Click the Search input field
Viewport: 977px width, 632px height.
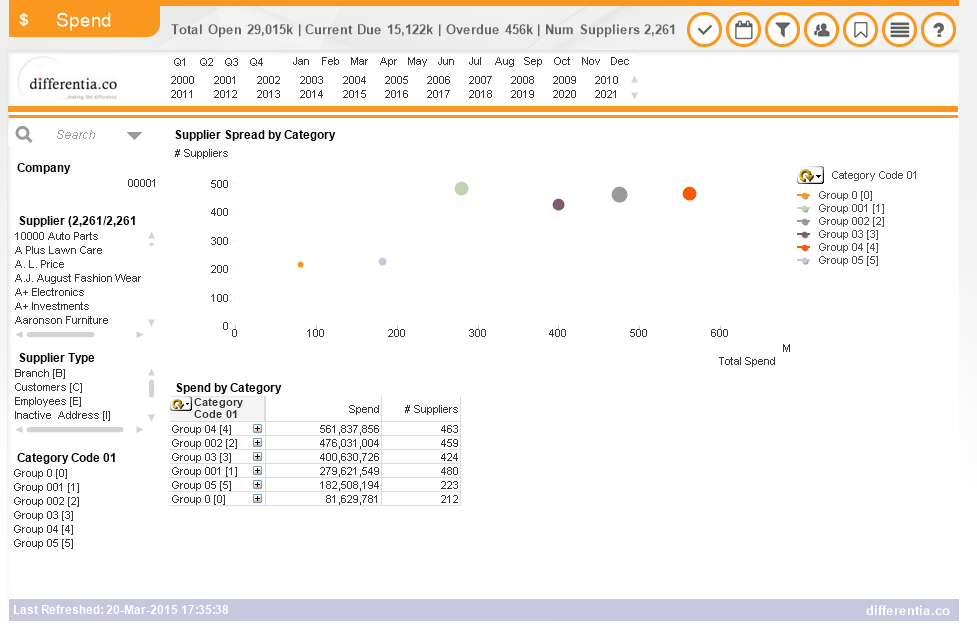[x=76, y=135]
